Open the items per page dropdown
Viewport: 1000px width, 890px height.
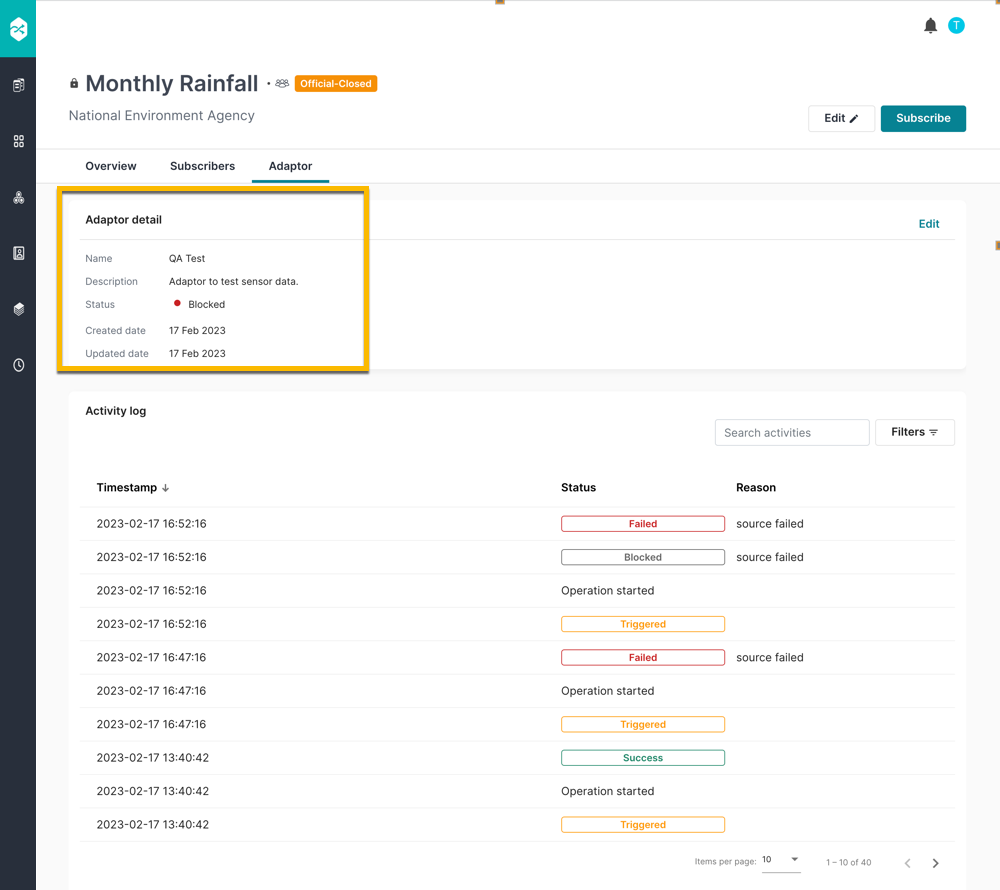tap(781, 861)
